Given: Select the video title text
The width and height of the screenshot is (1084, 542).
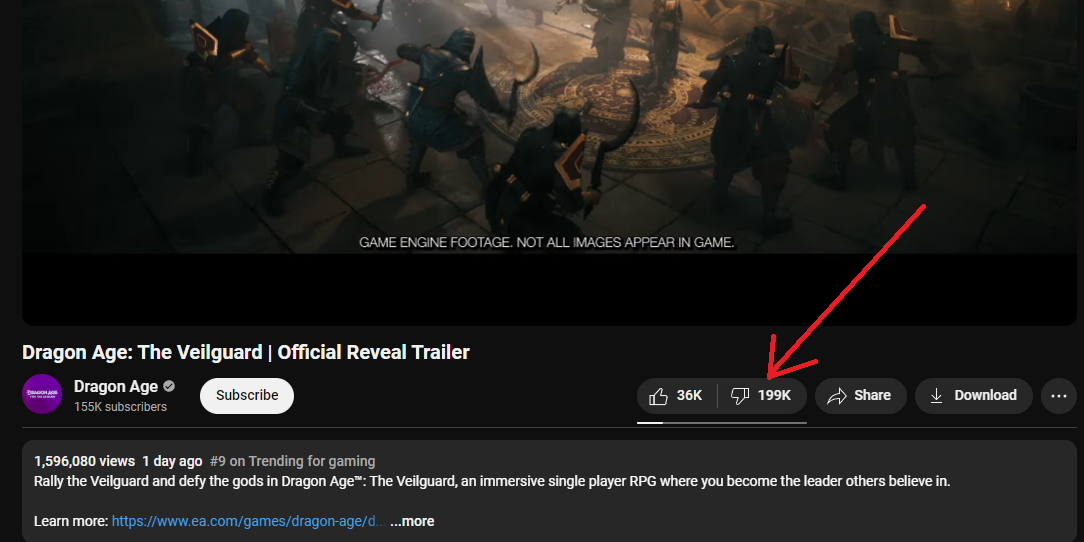Looking at the screenshot, I should tap(245, 352).
